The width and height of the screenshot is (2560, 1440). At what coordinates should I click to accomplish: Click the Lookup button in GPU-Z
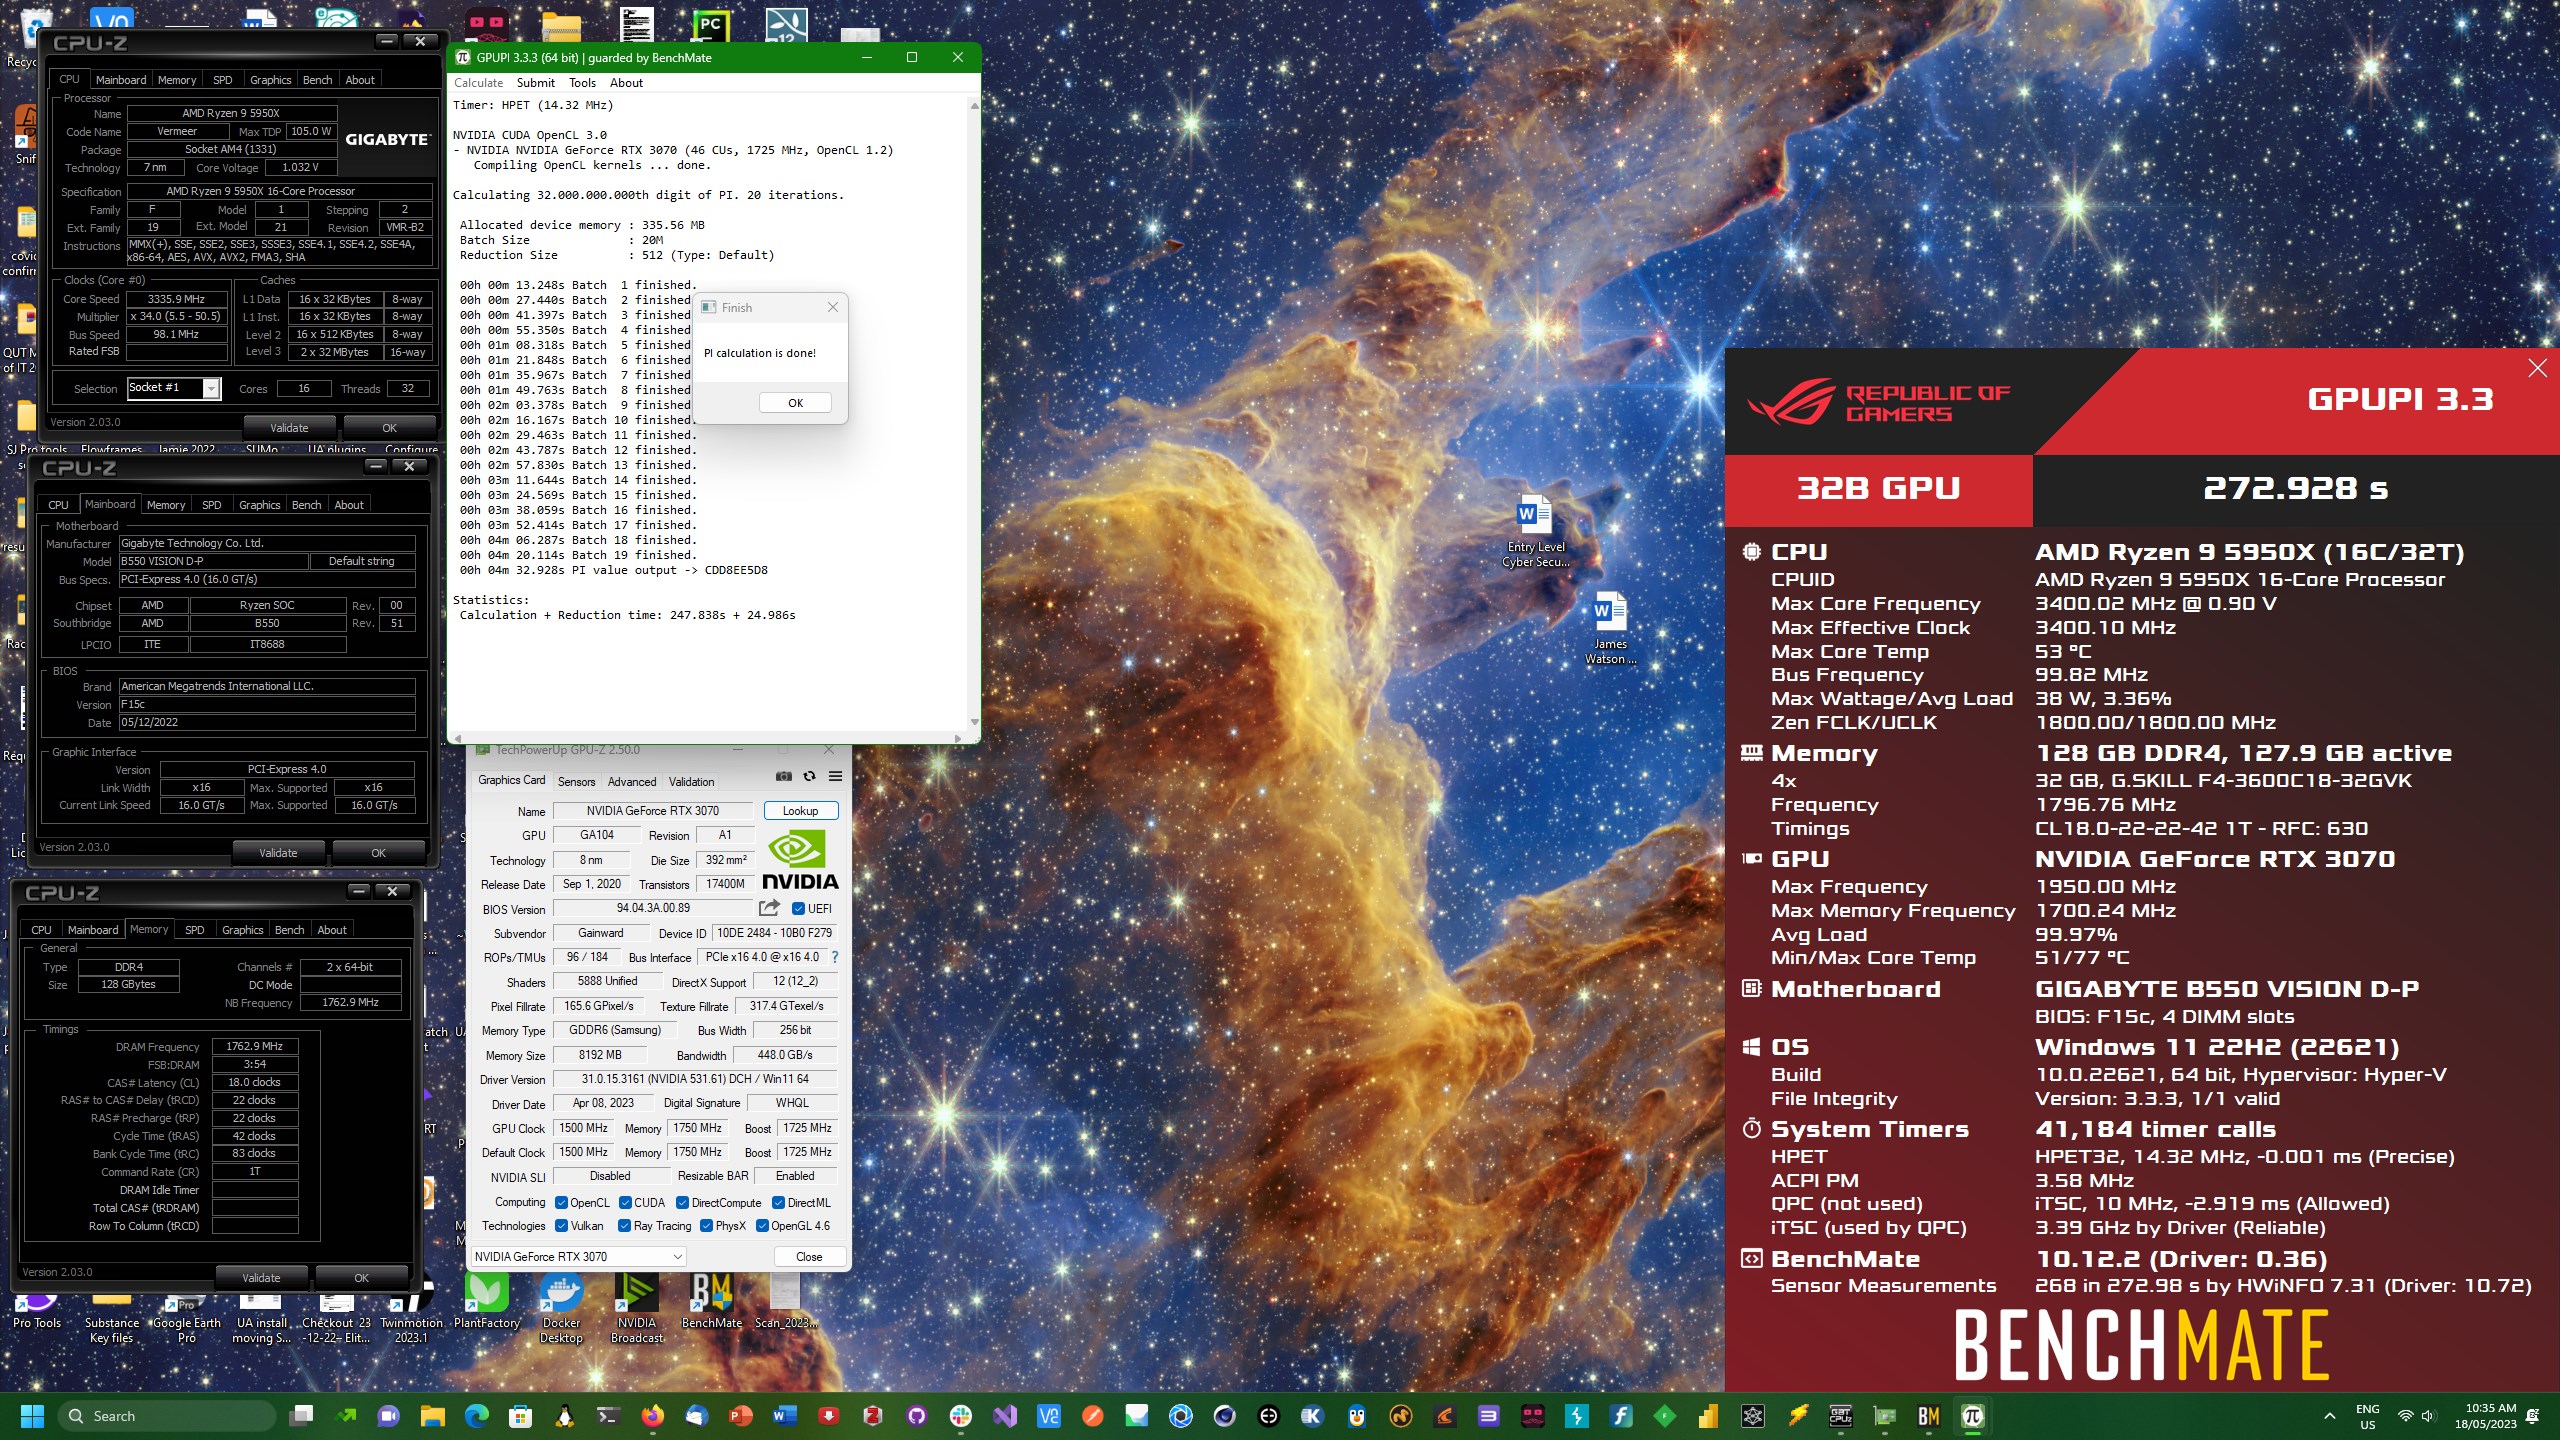pyautogui.click(x=800, y=811)
